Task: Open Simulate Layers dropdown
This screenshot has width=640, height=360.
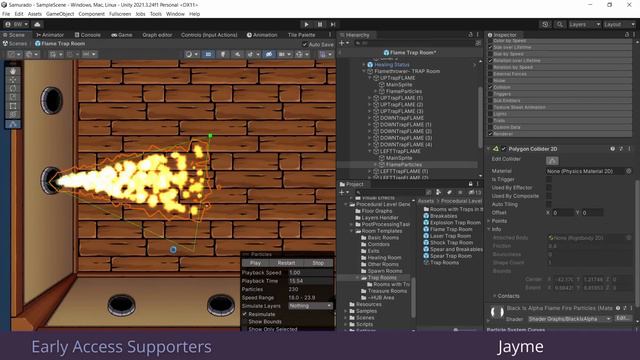Action: coord(310,306)
